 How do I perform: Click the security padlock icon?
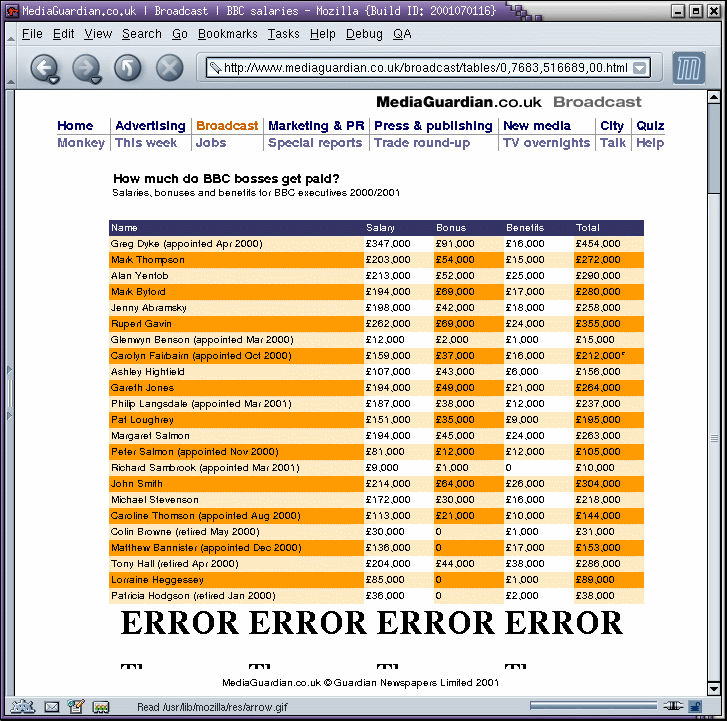[x=695, y=706]
